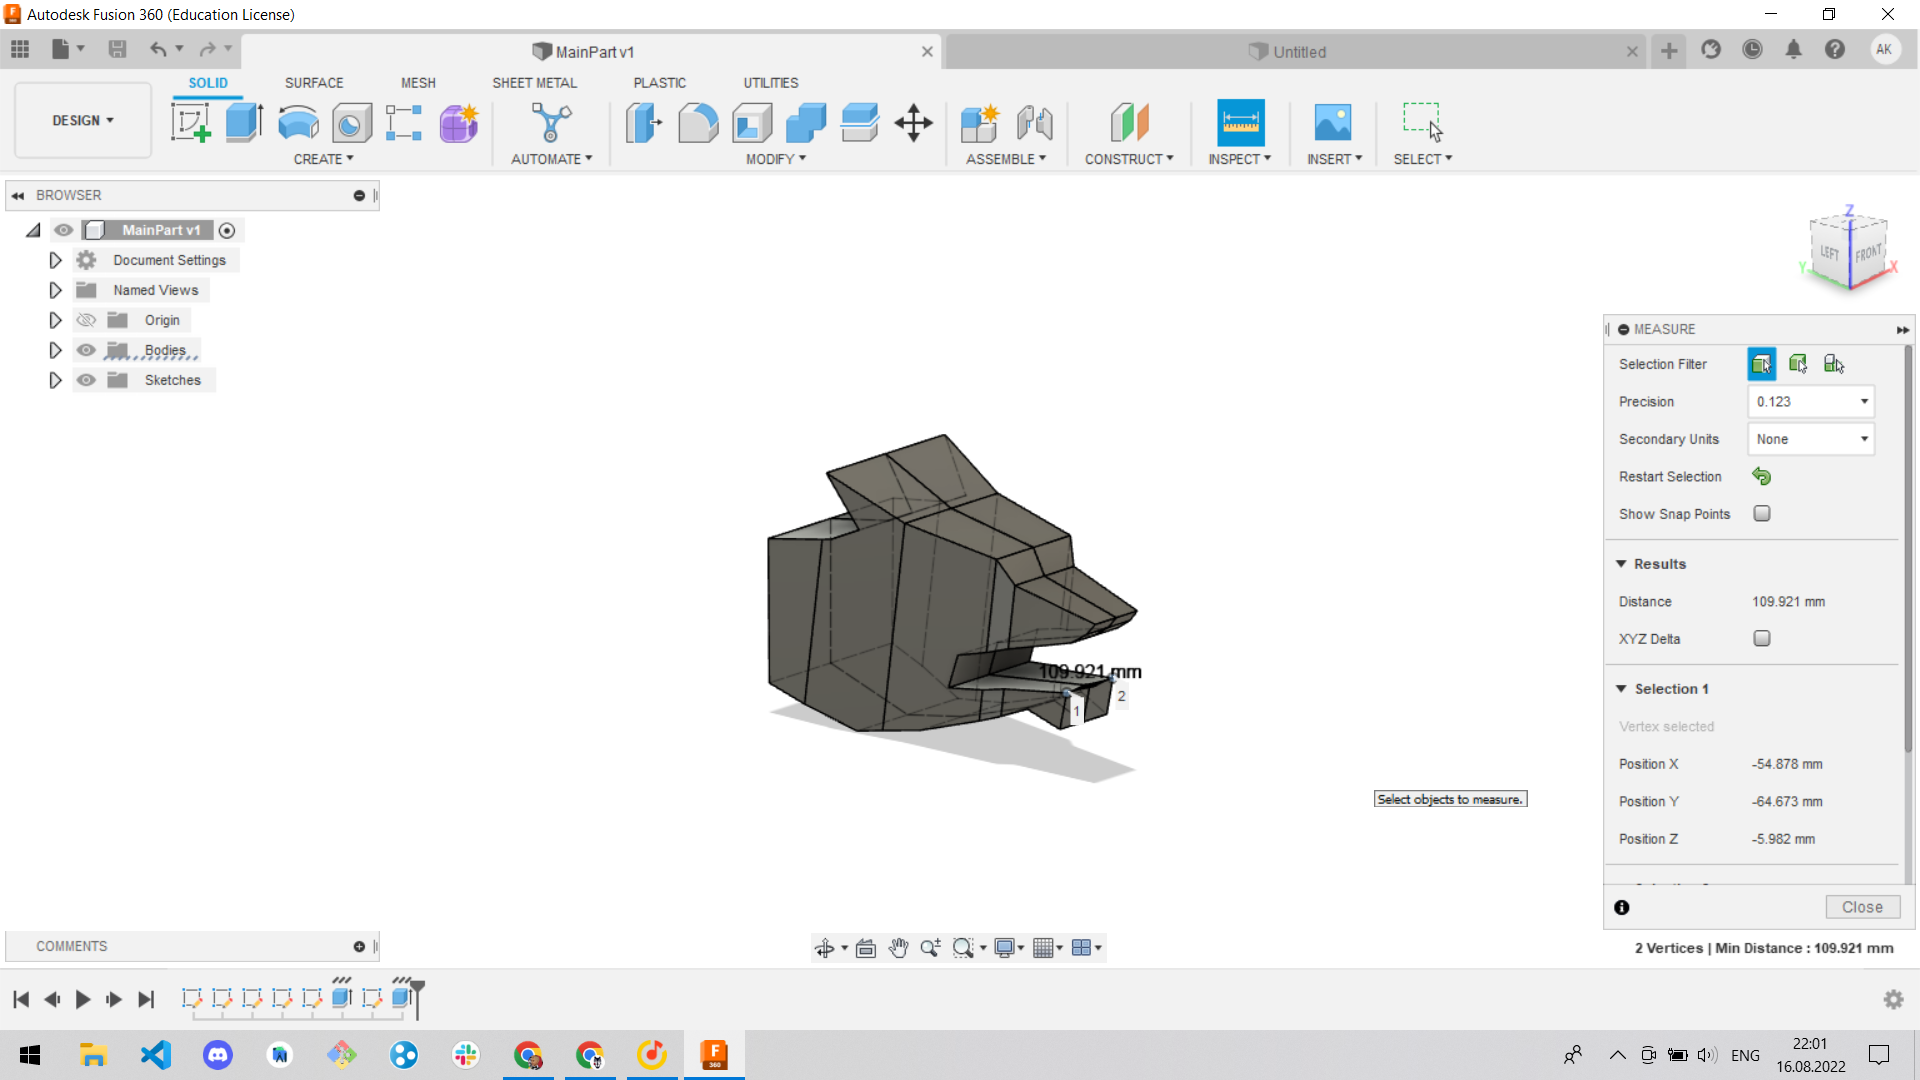The width and height of the screenshot is (1920, 1080).
Task: Open the DESIGN workspace dropdown
Action: (83, 120)
